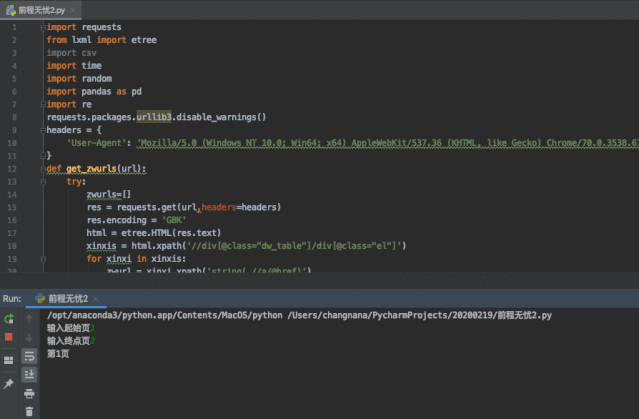This screenshot has height=419, width=639.
Task: Toggle scroll to end of console
Action: (x=29, y=374)
